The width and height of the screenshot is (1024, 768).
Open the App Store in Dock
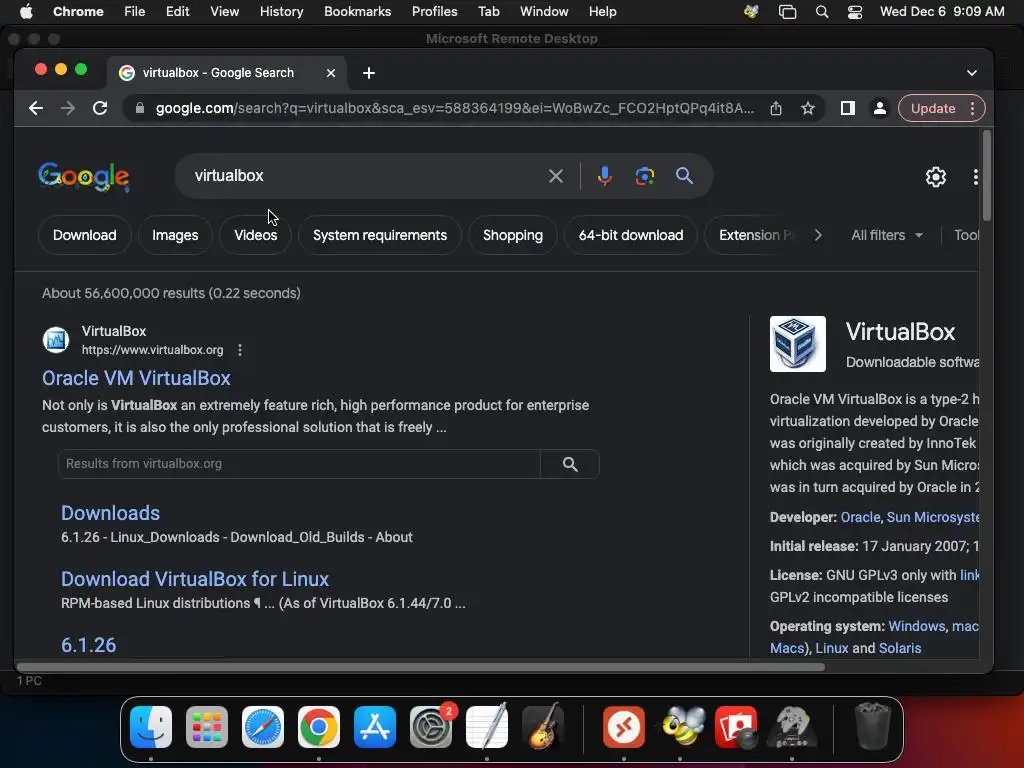click(x=375, y=727)
